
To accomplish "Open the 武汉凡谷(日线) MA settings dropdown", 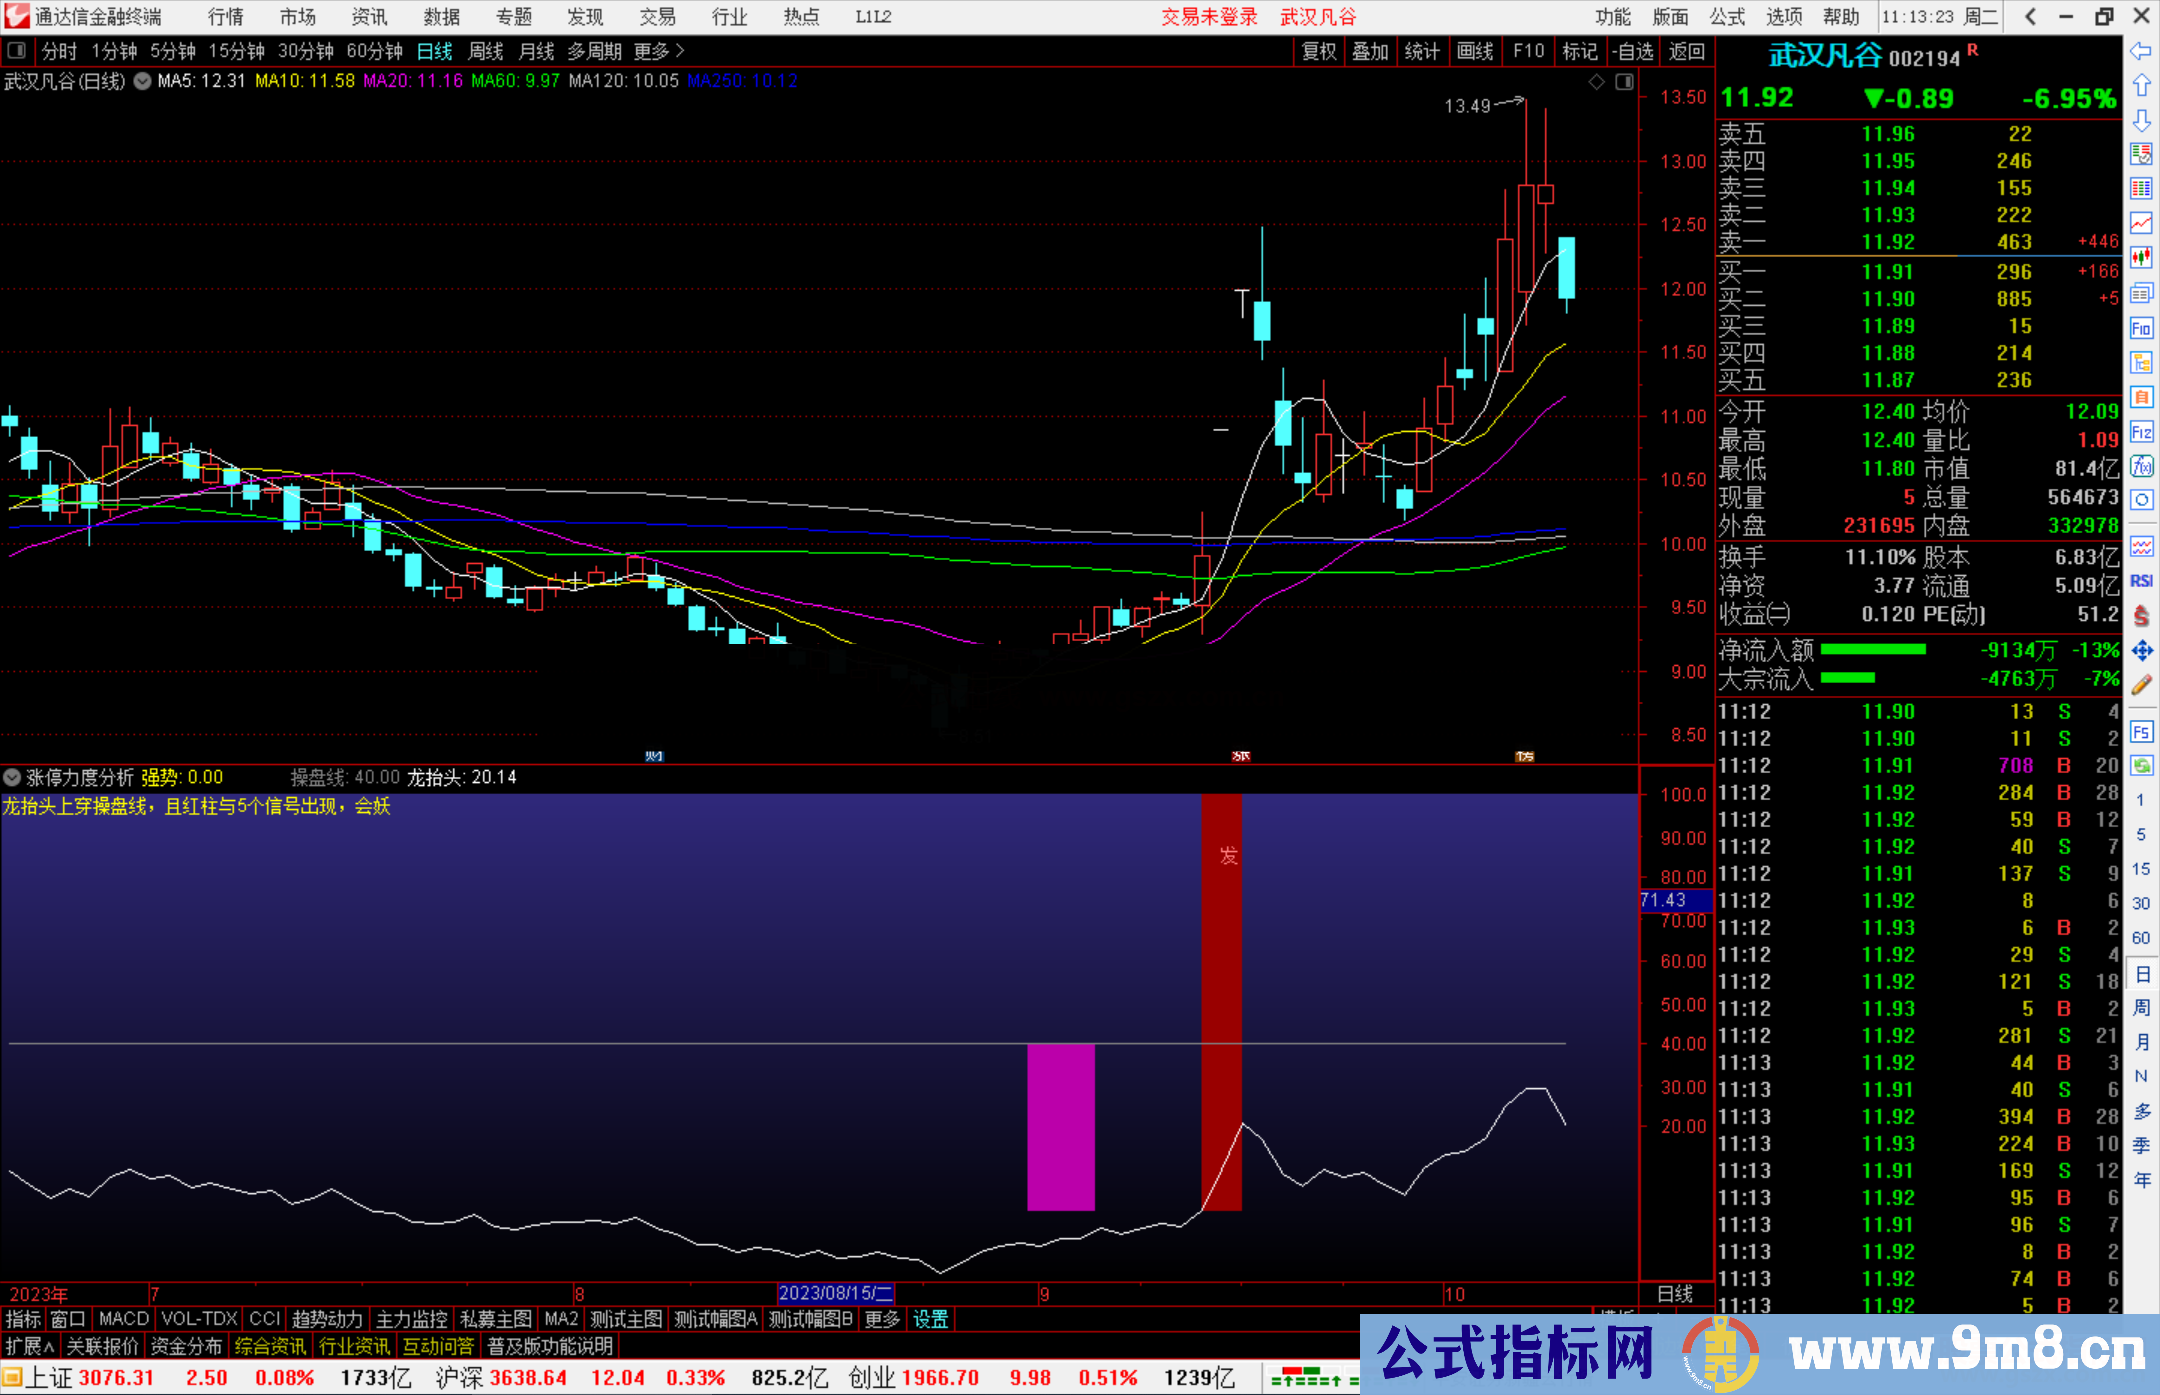I will point(143,81).
